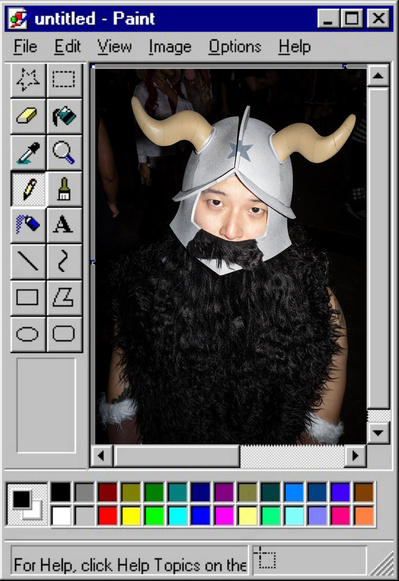The height and width of the screenshot is (581, 399).
Task: Select the Free-Form Select star tool
Action: (28, 80)
